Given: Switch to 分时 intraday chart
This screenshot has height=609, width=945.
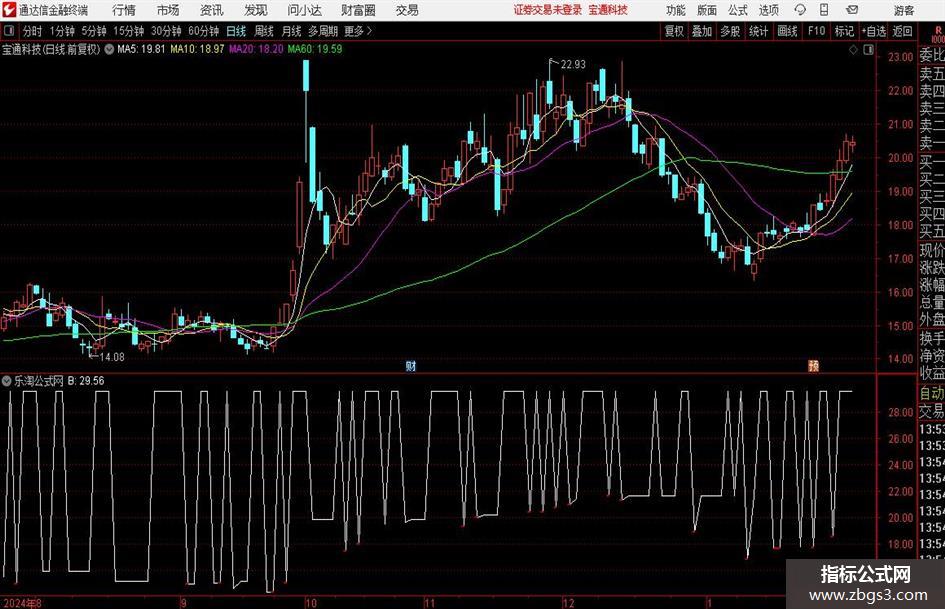Looking at the screenshot, I should click(x=33, y=31).
